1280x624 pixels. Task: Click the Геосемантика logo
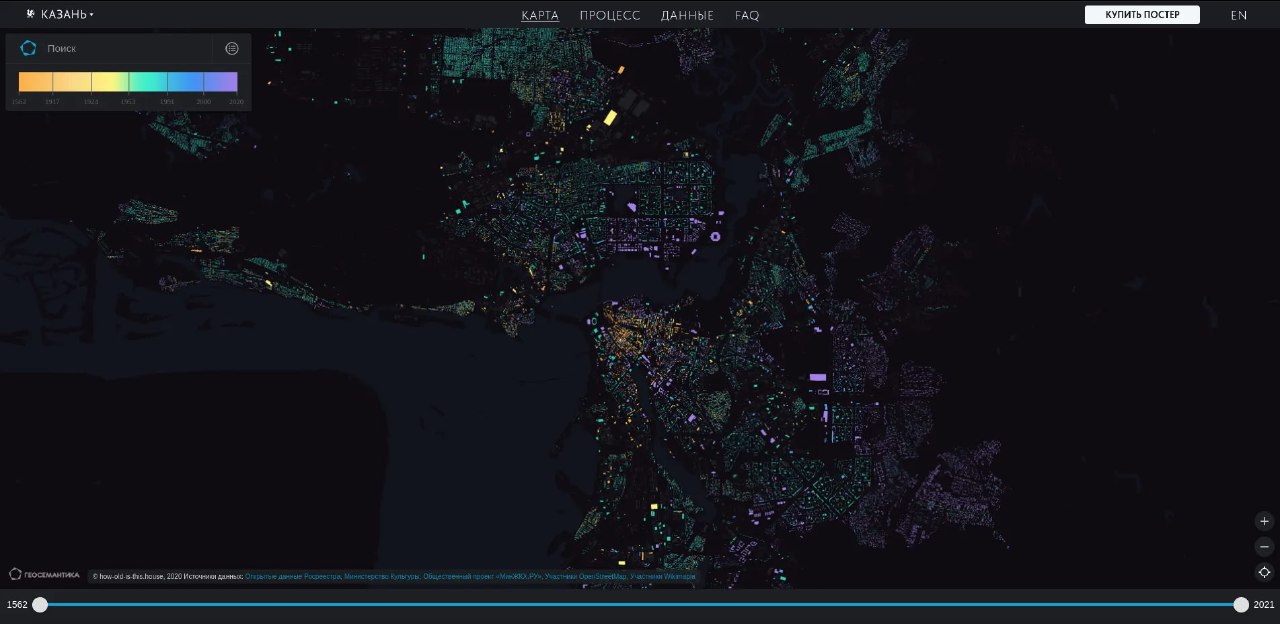(45, 574)
